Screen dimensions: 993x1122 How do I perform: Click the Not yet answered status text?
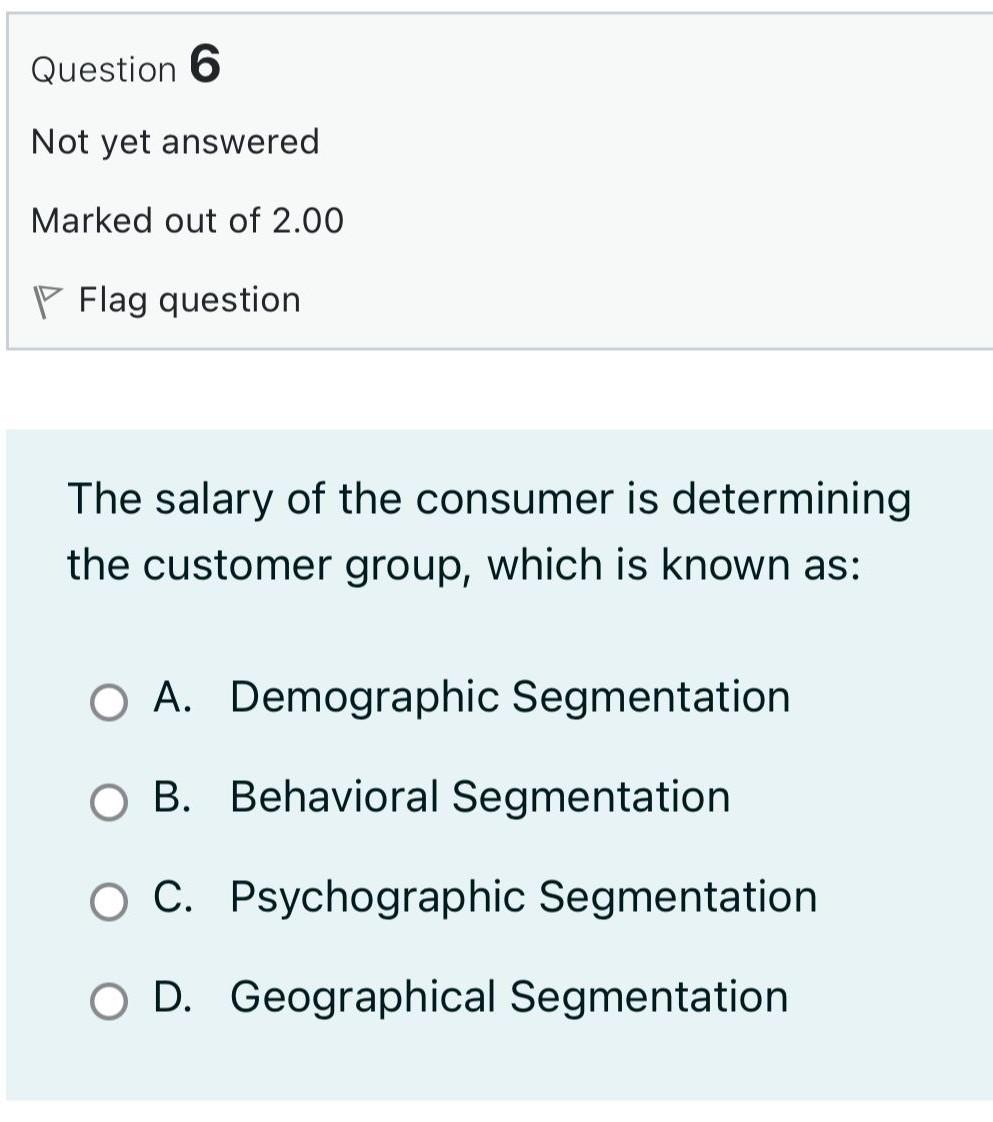[x=175, y=142]
